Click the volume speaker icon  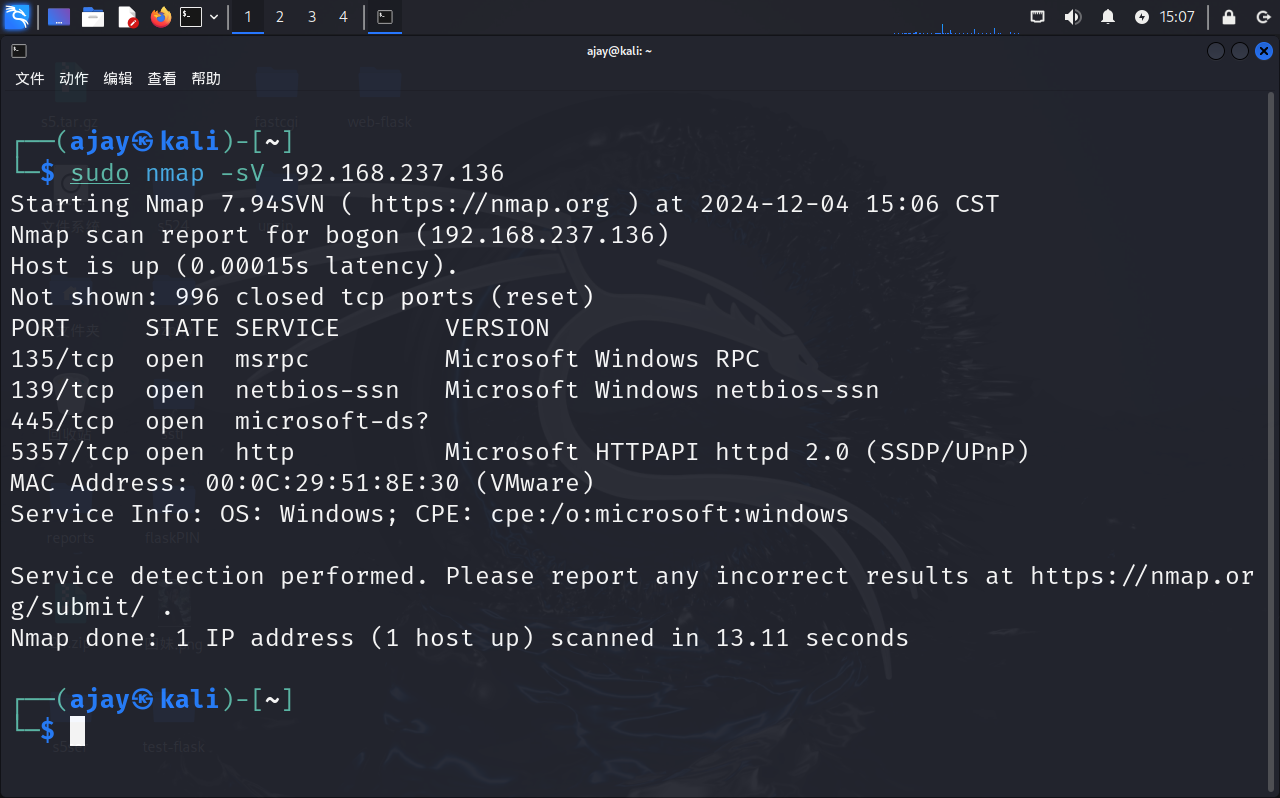pos(1073,17)
